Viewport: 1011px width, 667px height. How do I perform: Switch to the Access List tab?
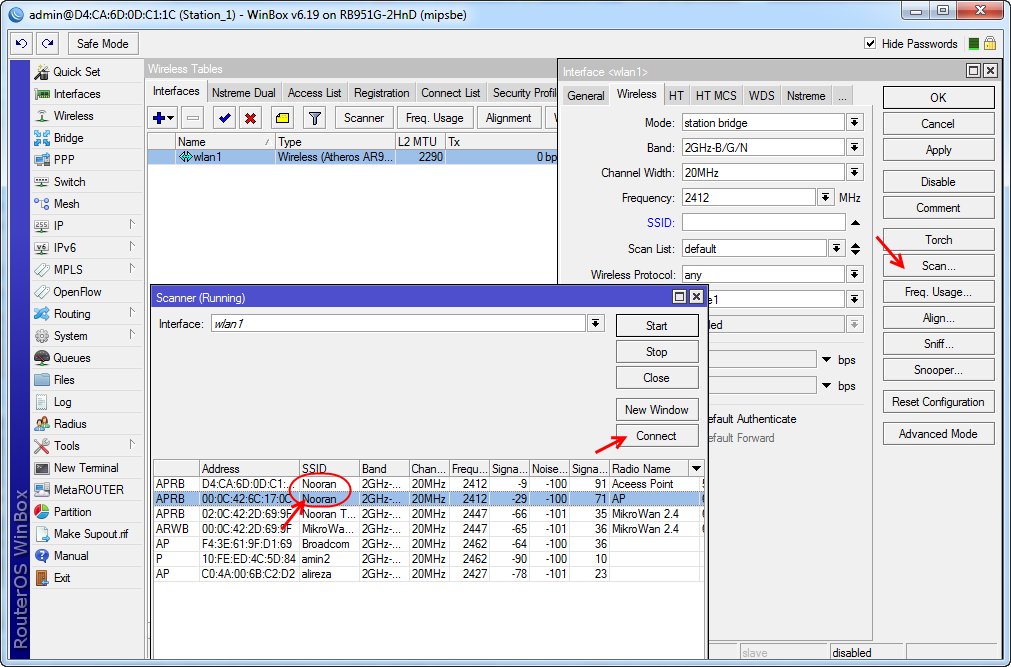315,93
